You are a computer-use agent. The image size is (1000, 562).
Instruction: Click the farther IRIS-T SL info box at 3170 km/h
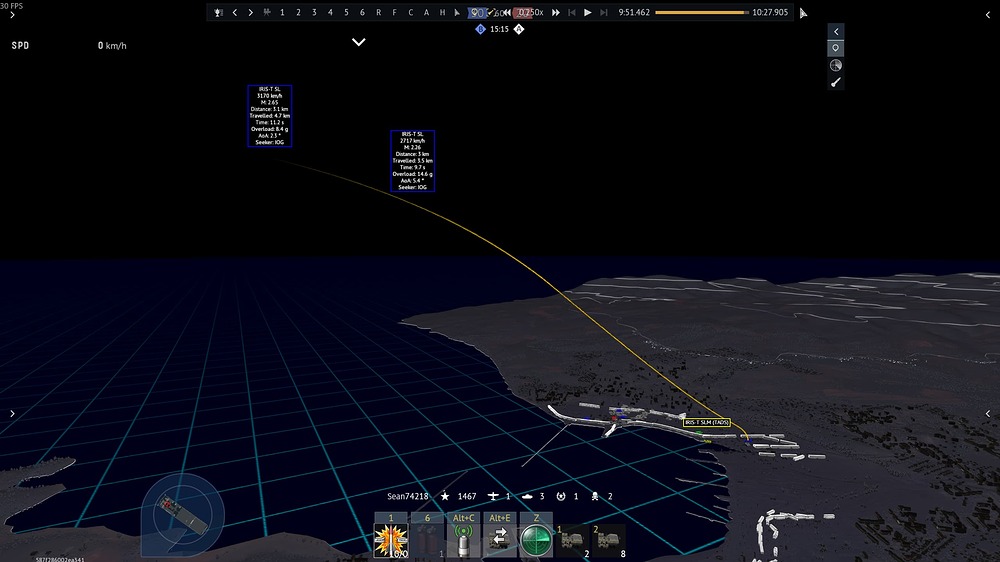coord(270,115)
